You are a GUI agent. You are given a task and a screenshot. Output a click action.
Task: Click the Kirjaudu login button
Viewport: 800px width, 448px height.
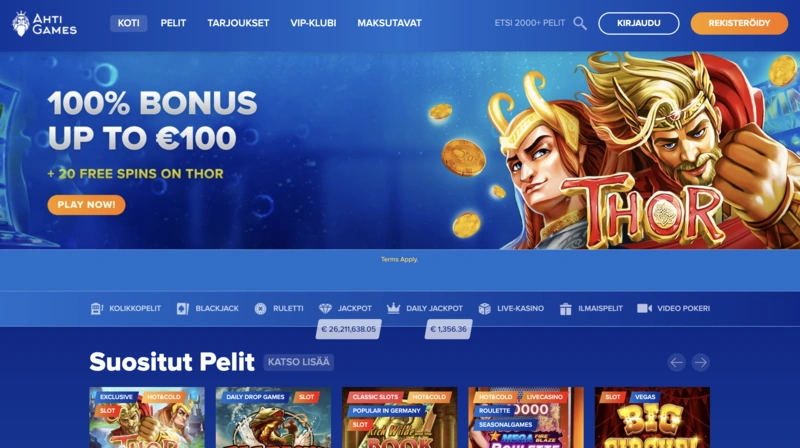[639, 23]
